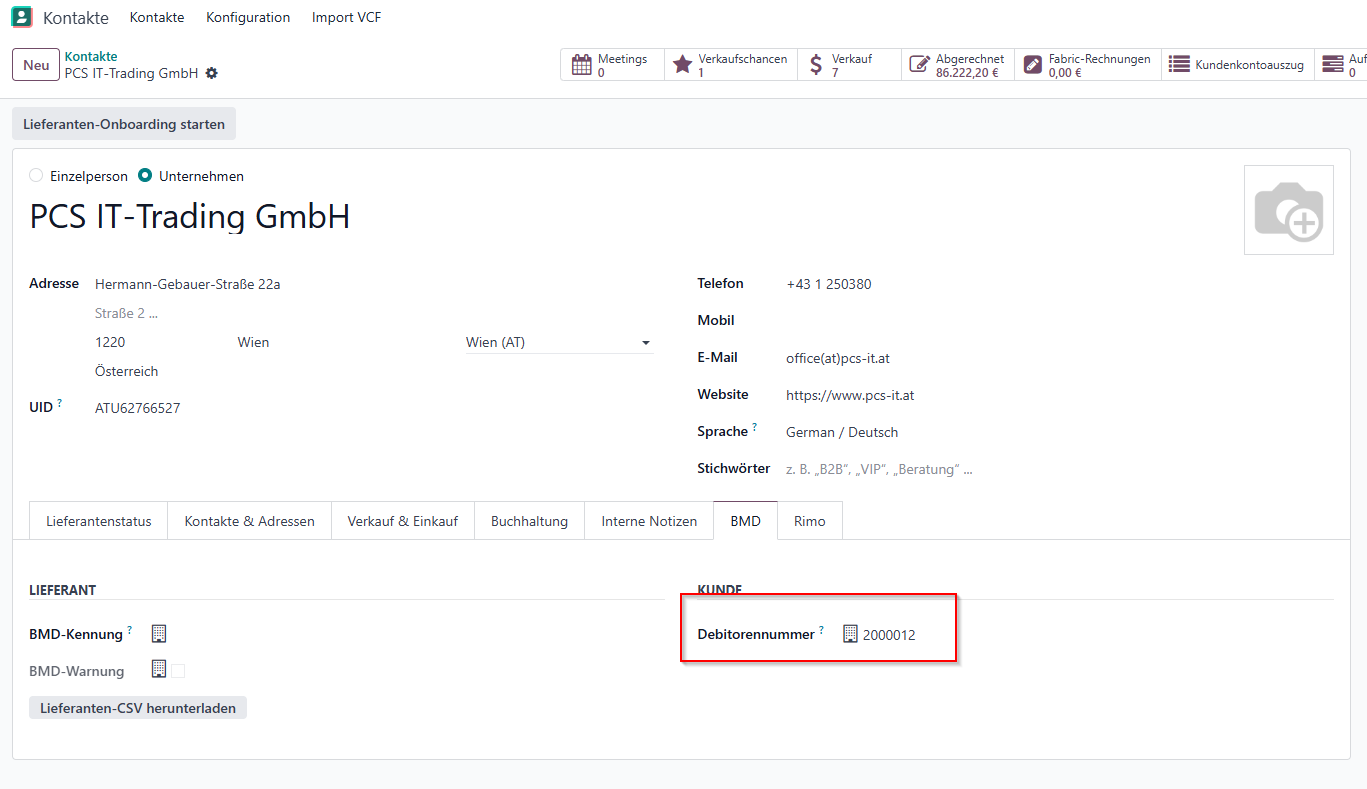1367x789 pixels.
Task: Expand the Wien (AT) state dropdown
Action: click(559, 342)
